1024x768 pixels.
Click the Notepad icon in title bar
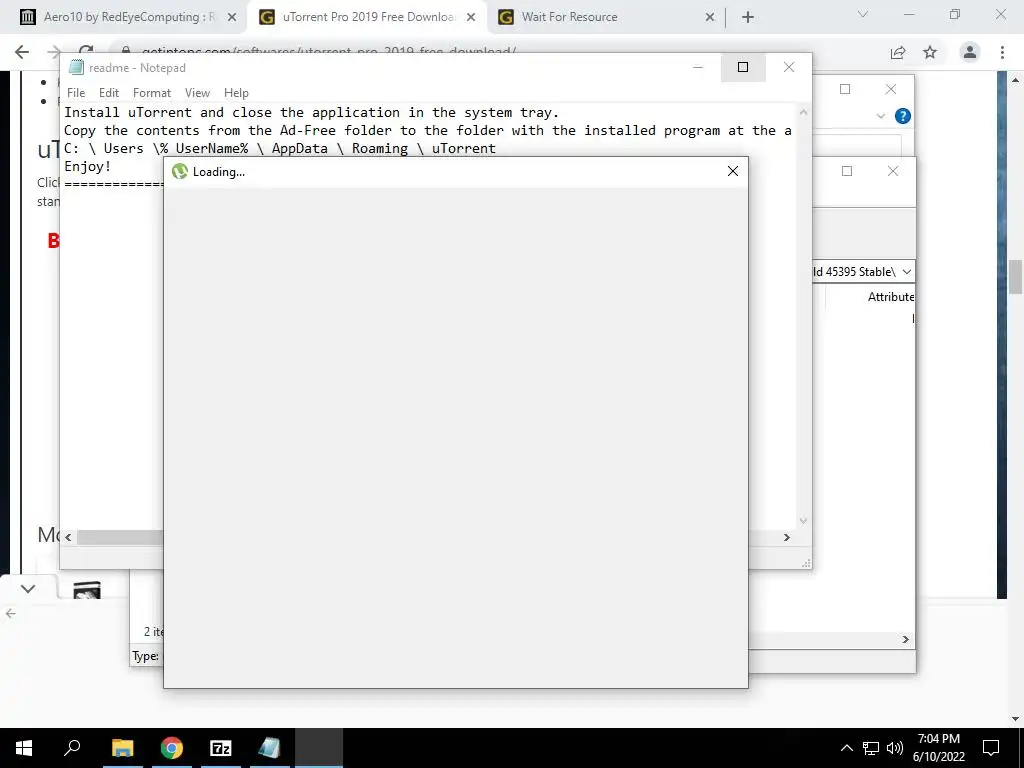tap(76, 67)
